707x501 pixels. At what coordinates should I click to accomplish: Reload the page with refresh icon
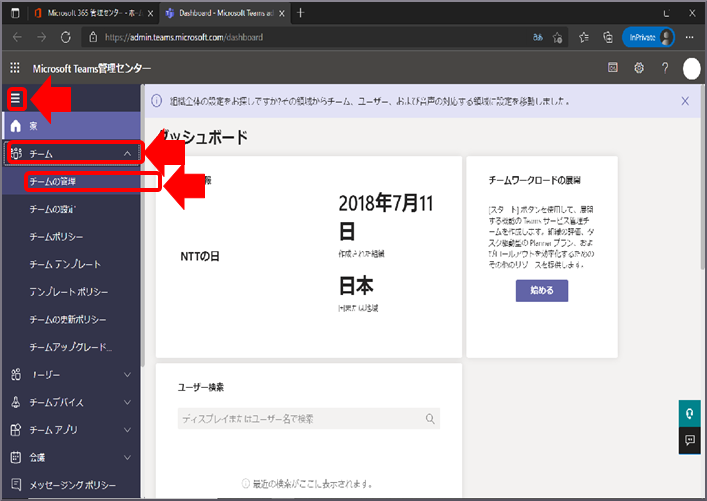pyautogui.click(x=66, y=37)
